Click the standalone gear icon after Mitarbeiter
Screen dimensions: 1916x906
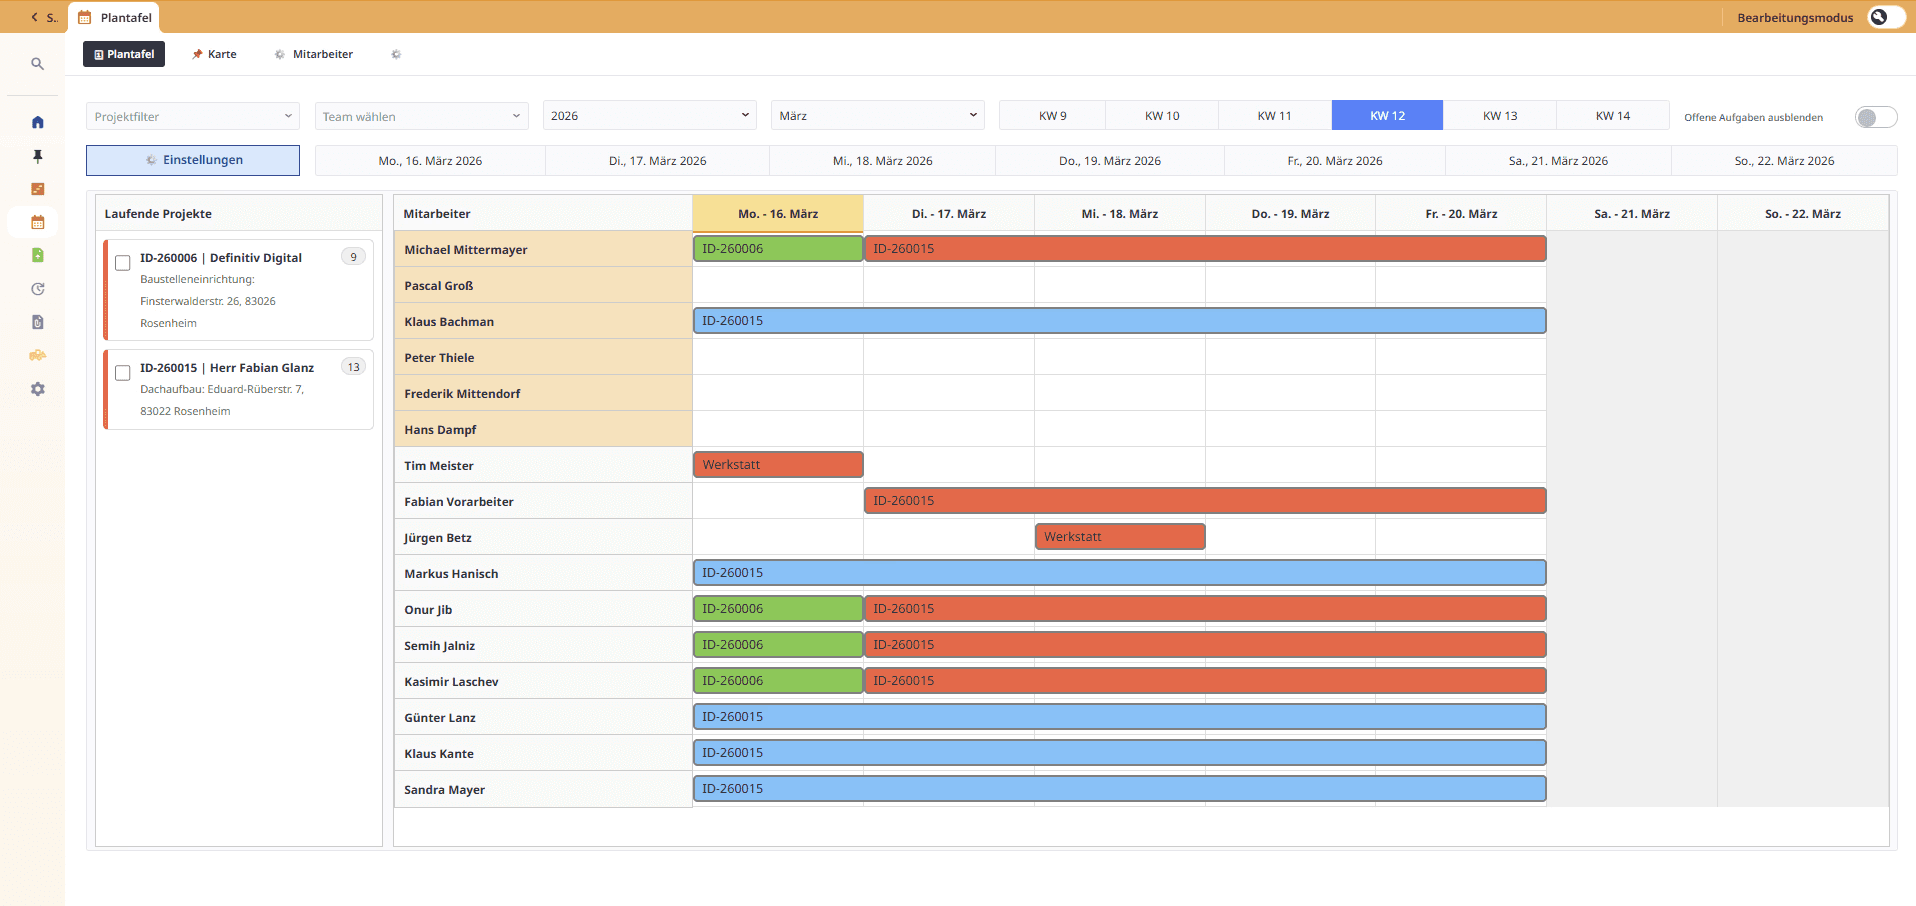coord(396,54)
